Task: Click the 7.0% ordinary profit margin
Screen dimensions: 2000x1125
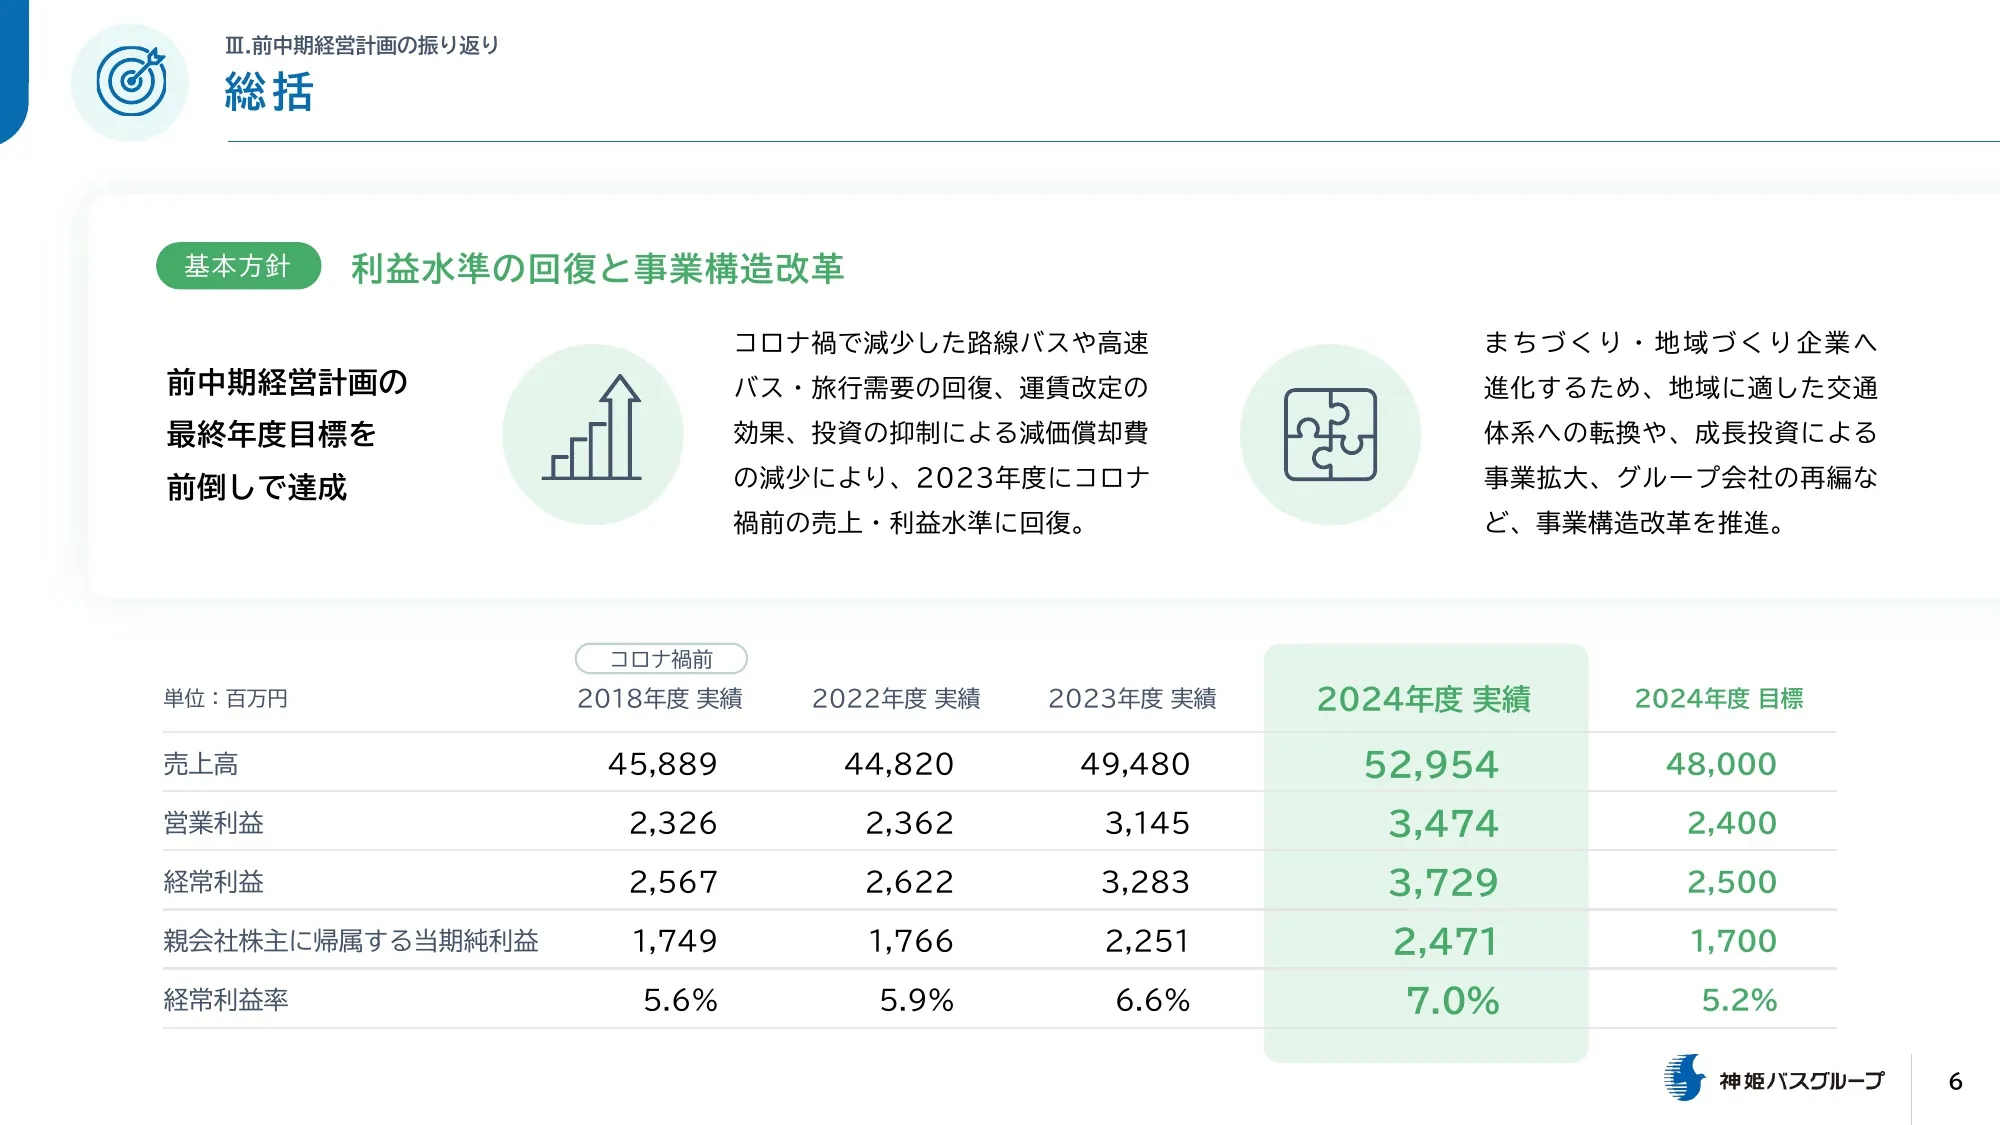Action: coord(1453,1001)
